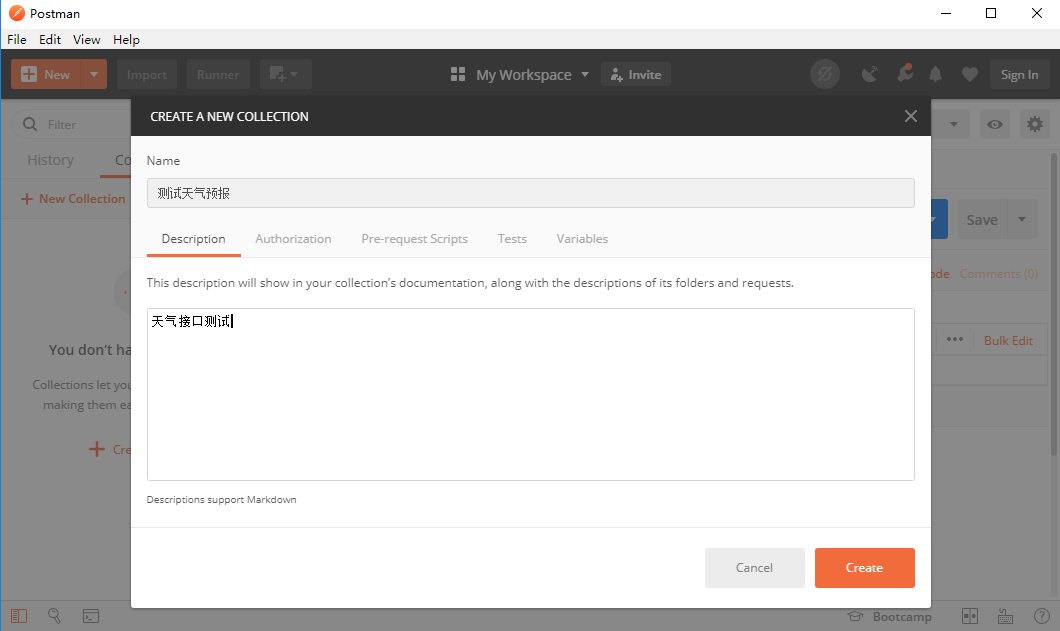The width and height of the screenshot is (1060, 631).
Task: Open the Comments (0) link
Action: coord(998,274)
